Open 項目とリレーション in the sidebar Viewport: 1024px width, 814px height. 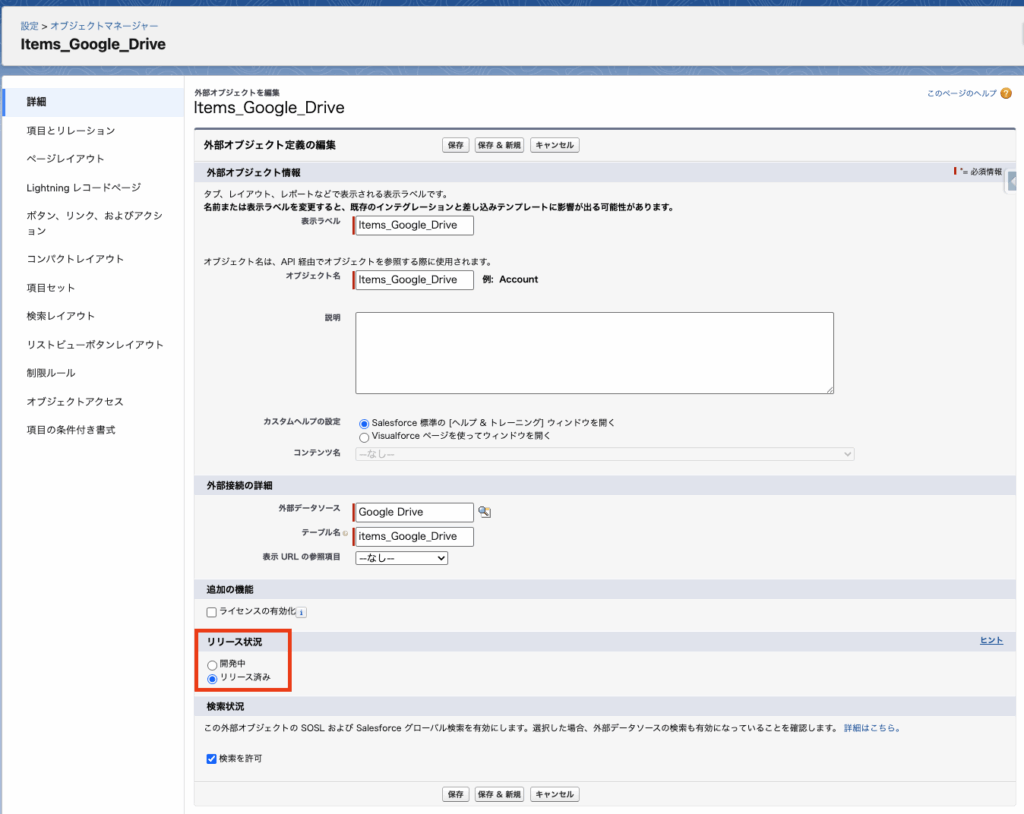[x=71, y=131]
